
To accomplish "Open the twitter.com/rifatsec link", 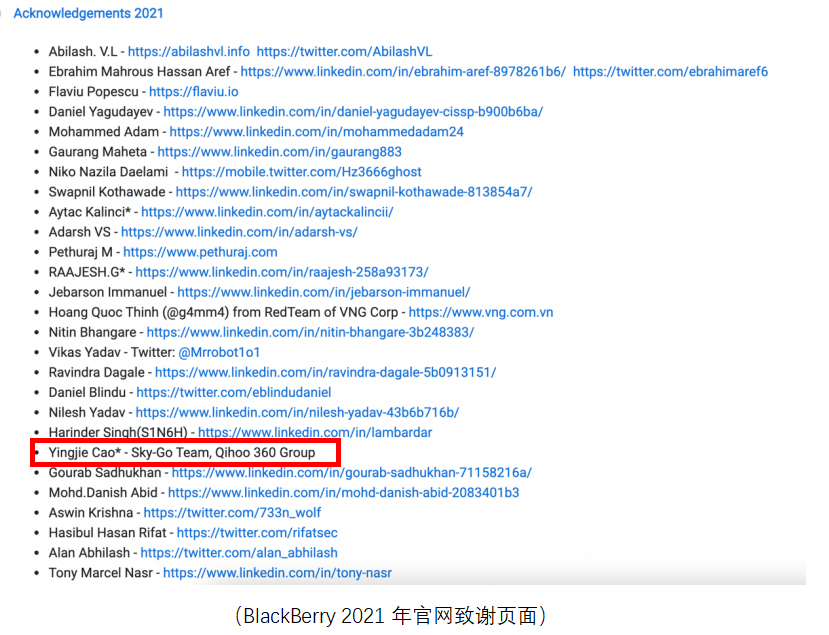I will pyautogui.click(x=257, y=533).
